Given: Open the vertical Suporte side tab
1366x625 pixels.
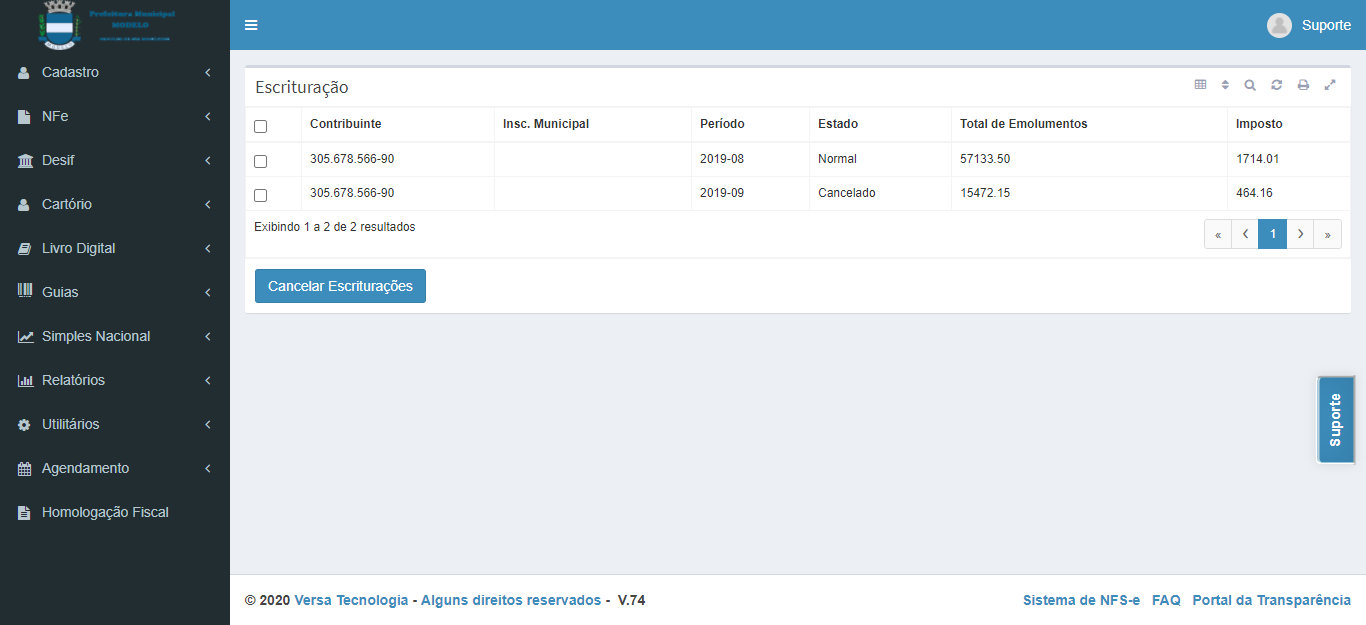Looking at the screenshot, I should [x=1335, y=419].
